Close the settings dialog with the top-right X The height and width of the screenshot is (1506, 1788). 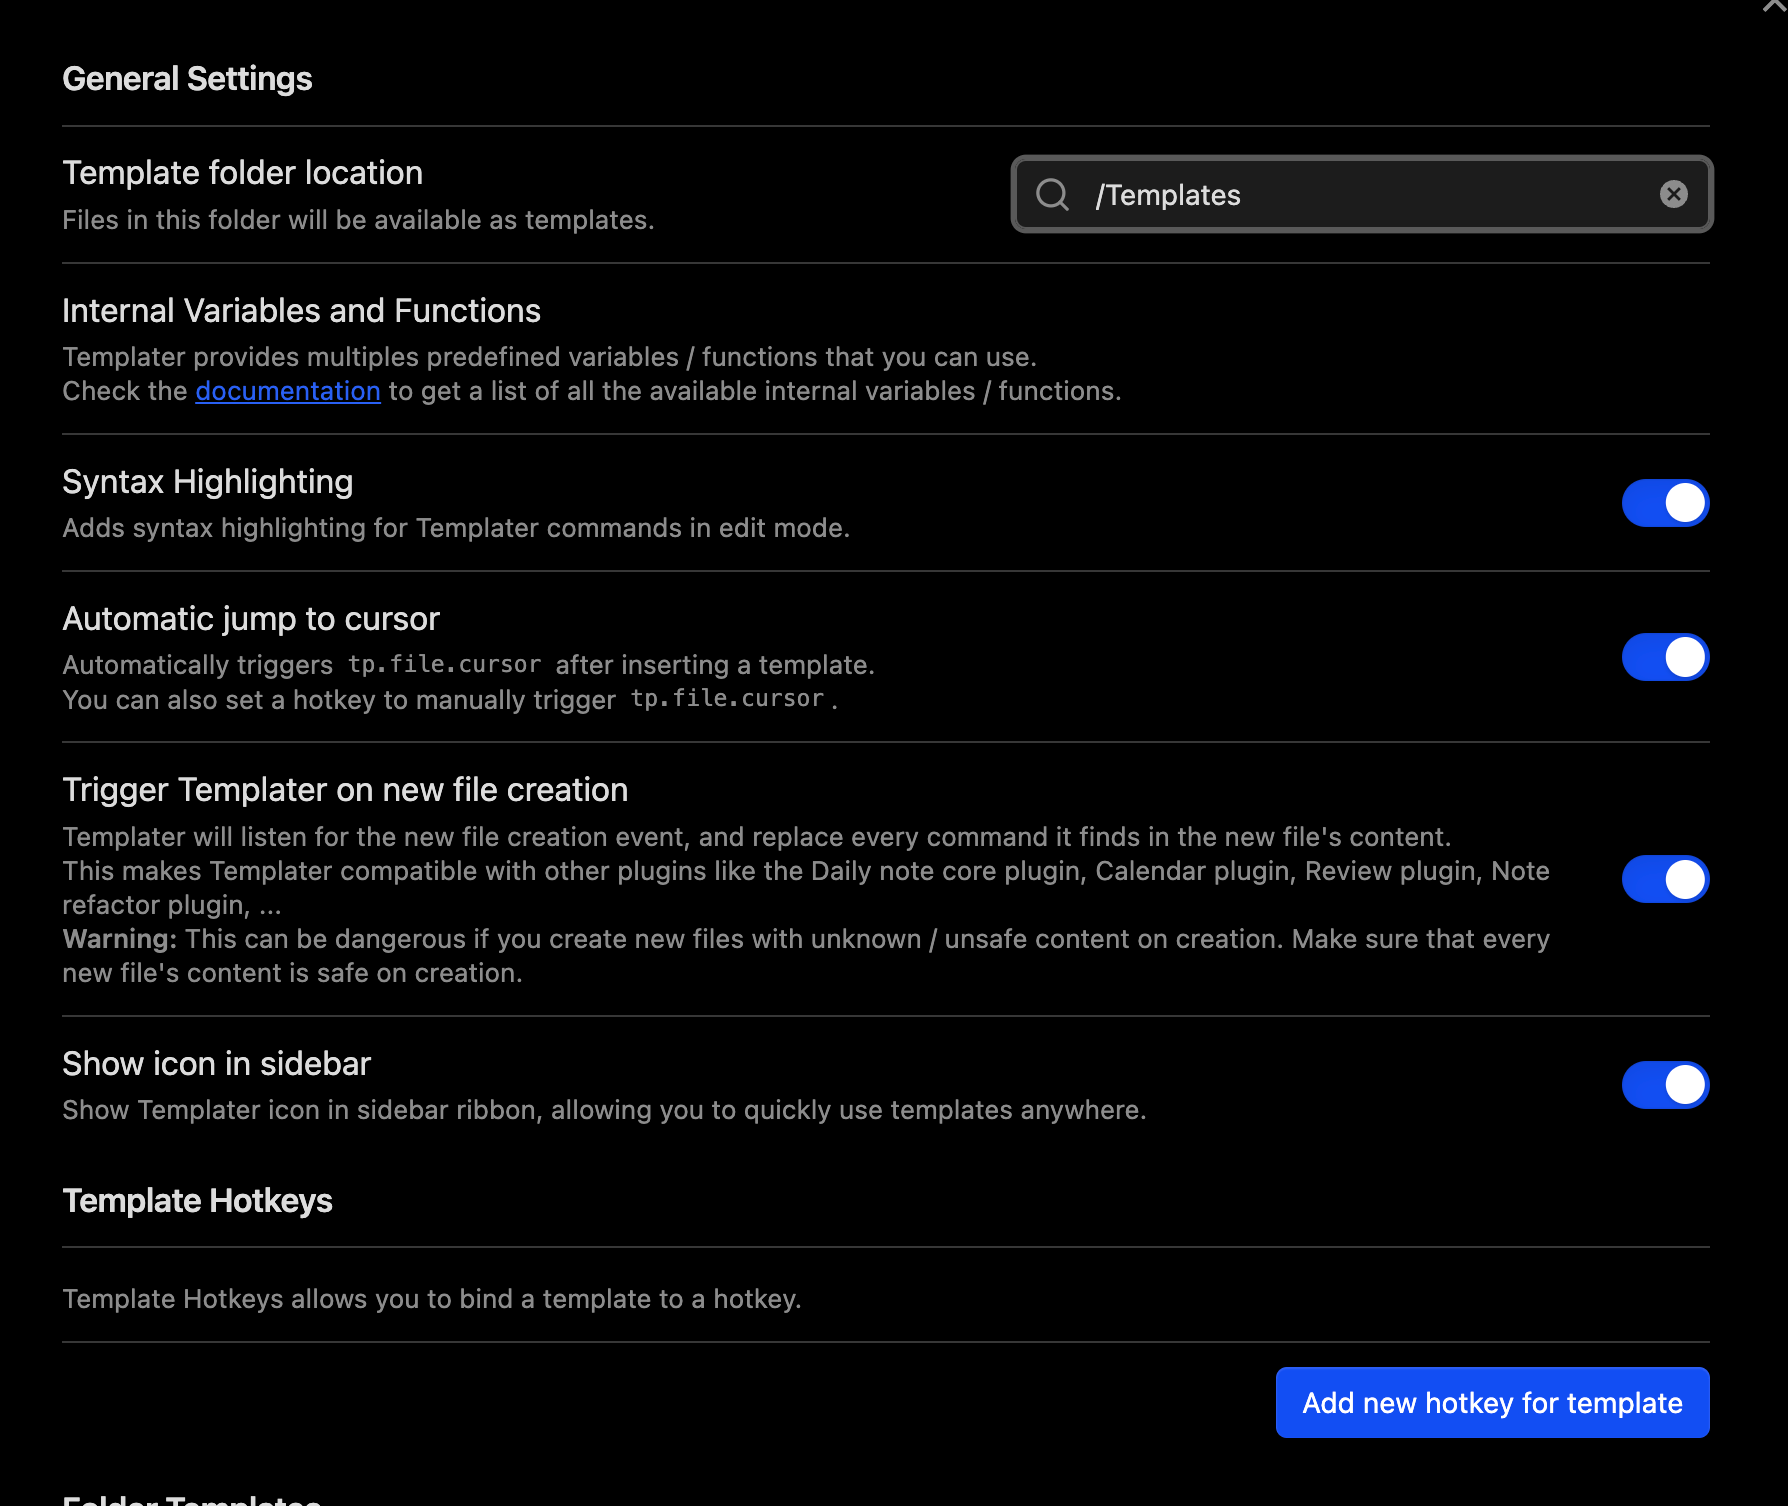(1774, 5)
